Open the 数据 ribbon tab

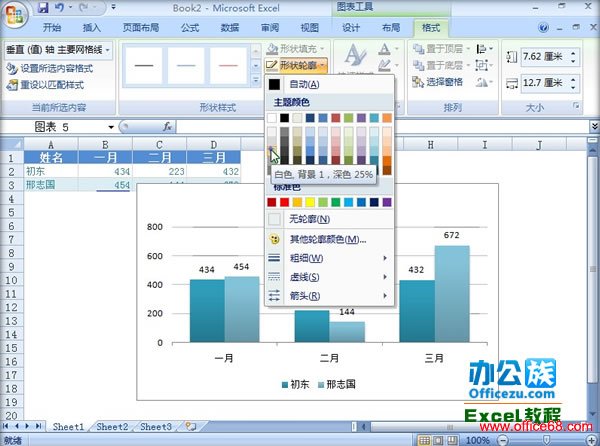(230, 28)
